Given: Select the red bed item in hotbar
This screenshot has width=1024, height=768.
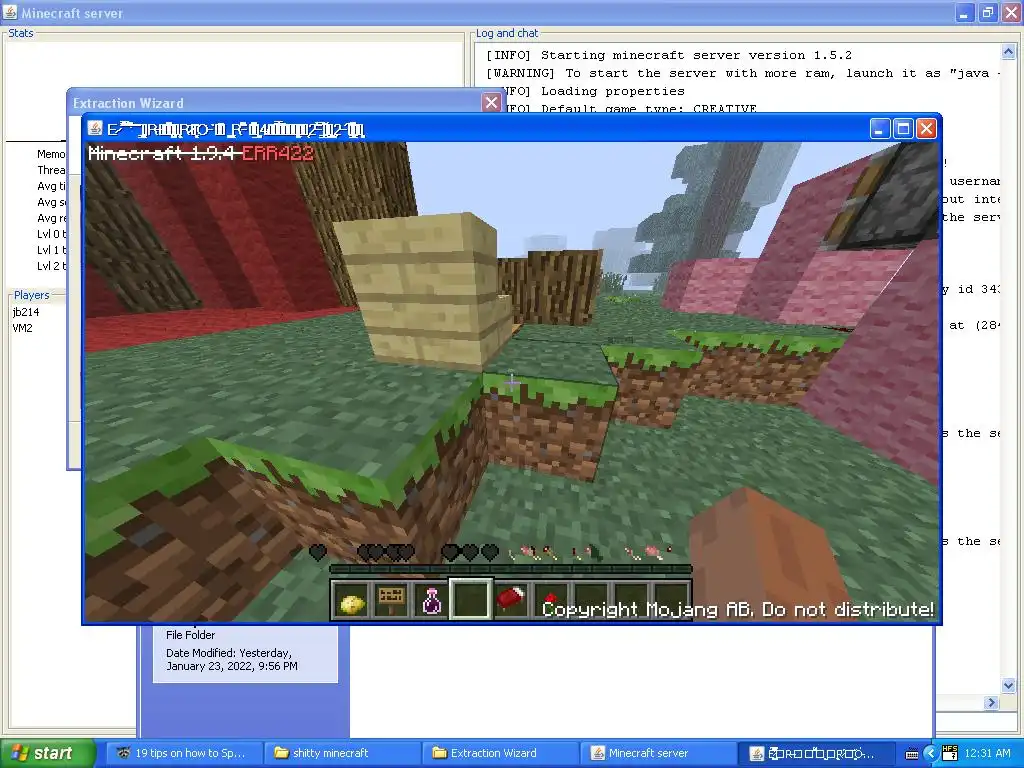Looking at the screenshot, I should [511, 600].
